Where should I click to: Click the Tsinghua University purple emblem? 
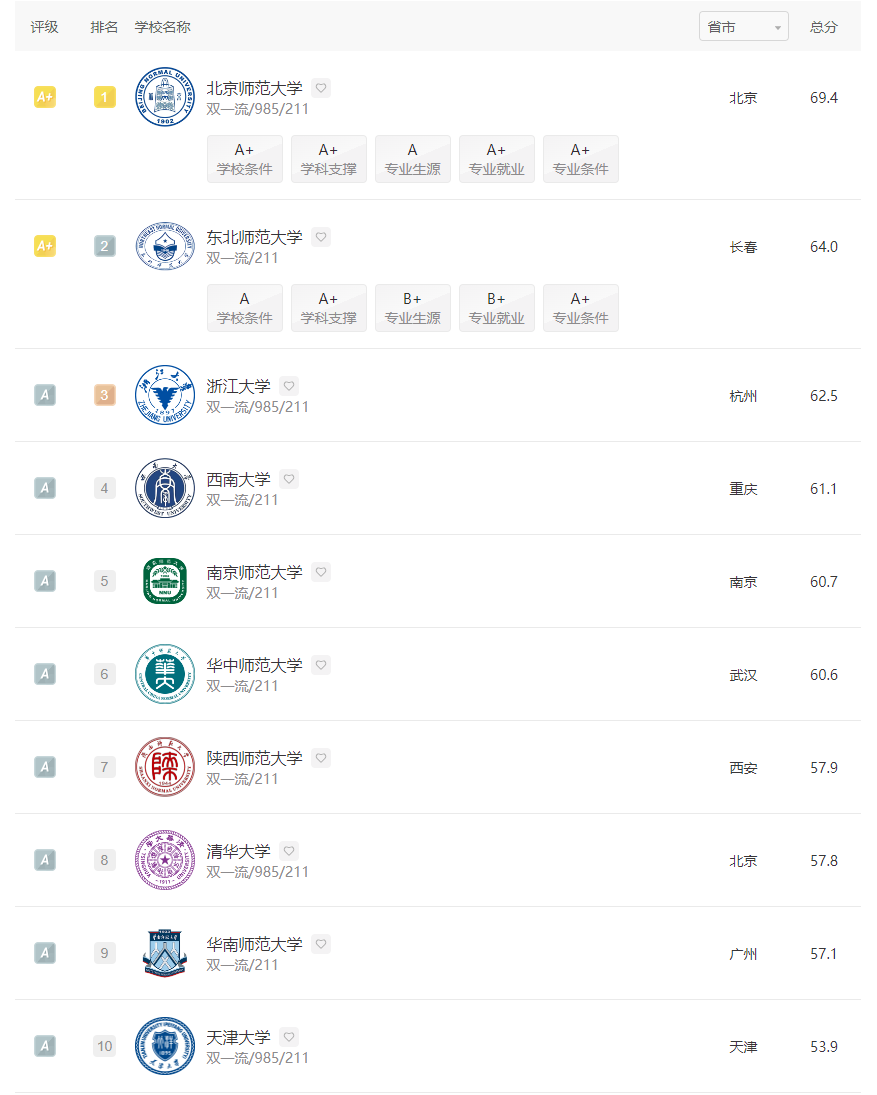coord(165,860)
